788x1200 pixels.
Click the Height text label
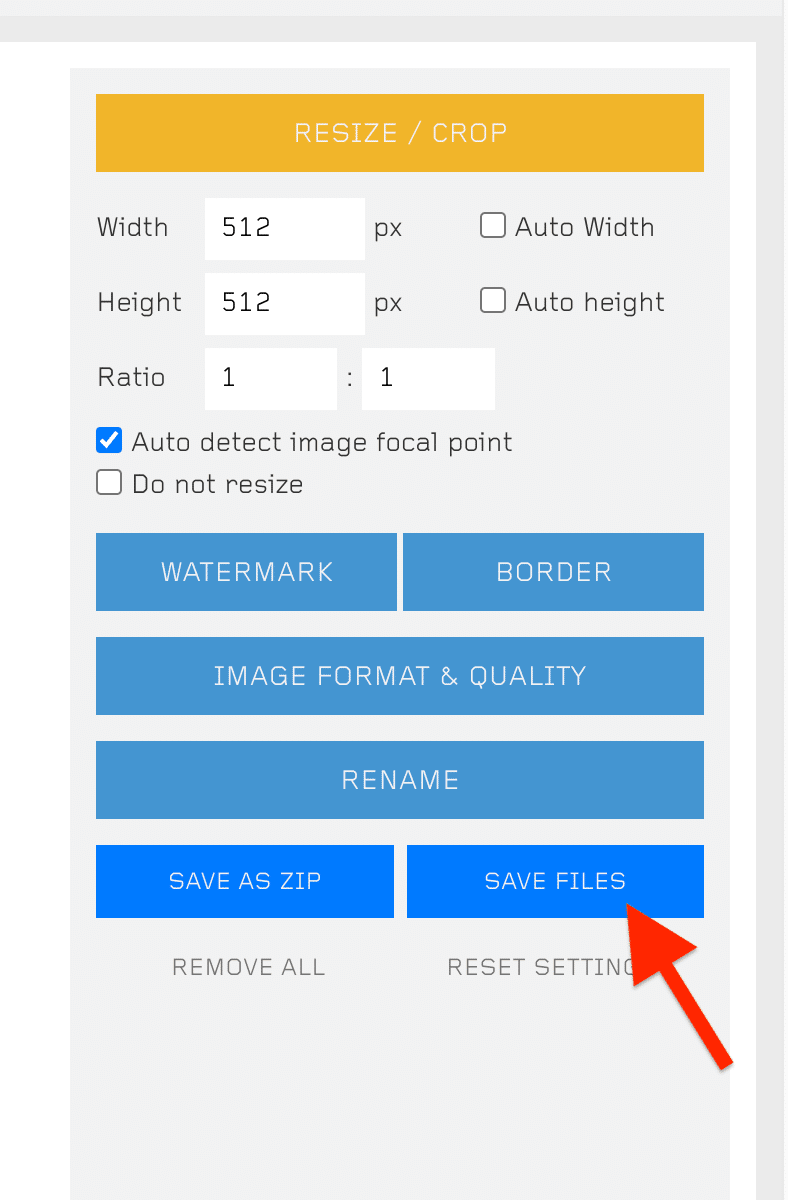pos(139,302)
